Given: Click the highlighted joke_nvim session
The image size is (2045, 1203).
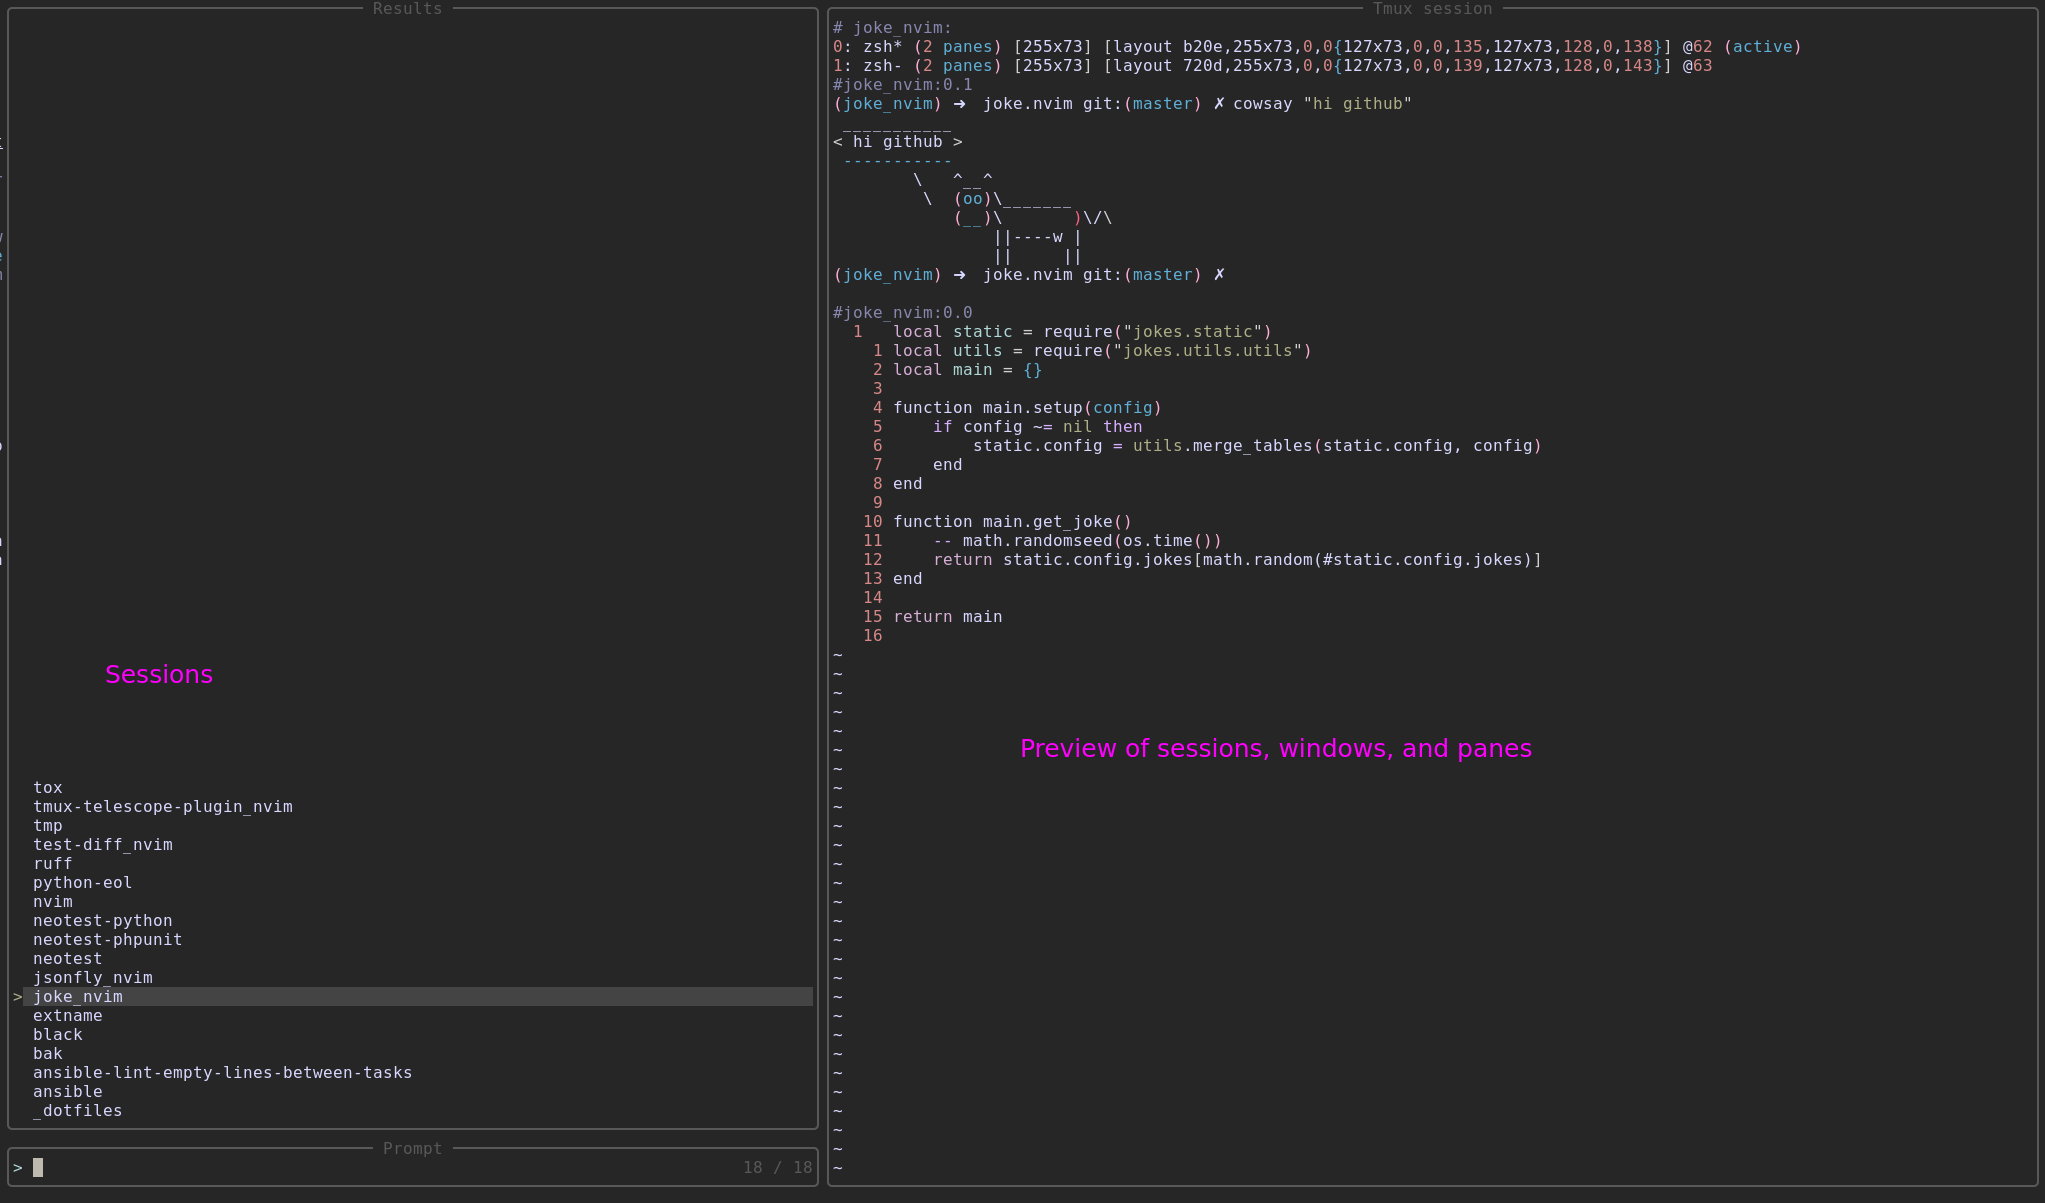Looking at the screenshot, I should pos(78,997).
